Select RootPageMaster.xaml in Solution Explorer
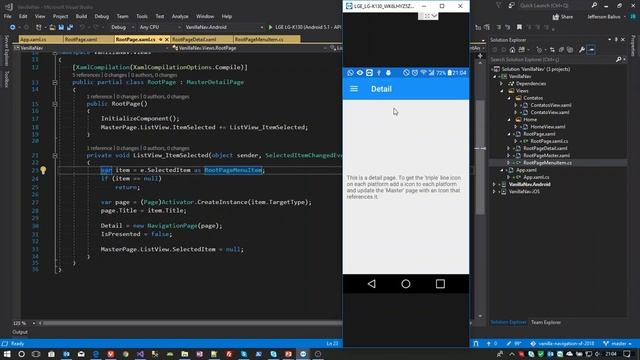The width and height of the screenshot is (640, 360). pos(546,156)
